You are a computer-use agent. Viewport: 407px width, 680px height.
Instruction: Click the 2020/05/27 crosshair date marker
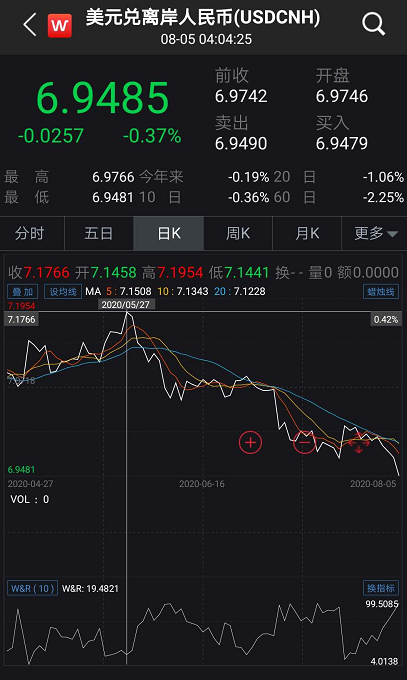pyautogui.click(x=126, y=304)
